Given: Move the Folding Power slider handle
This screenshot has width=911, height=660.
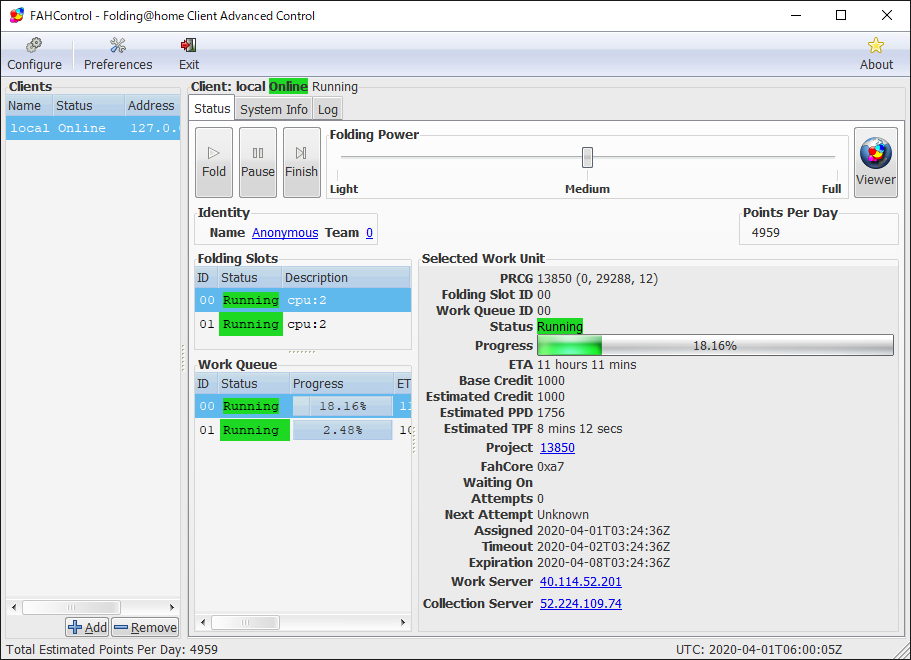Looking at the screenshot, I should click(587, 157).
